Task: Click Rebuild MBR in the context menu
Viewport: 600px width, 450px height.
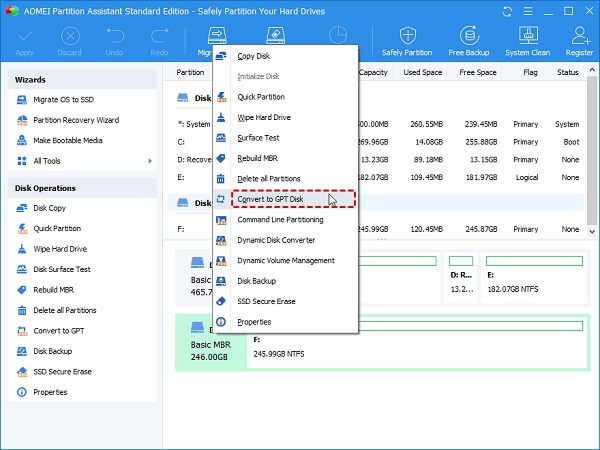Action: 285,158
